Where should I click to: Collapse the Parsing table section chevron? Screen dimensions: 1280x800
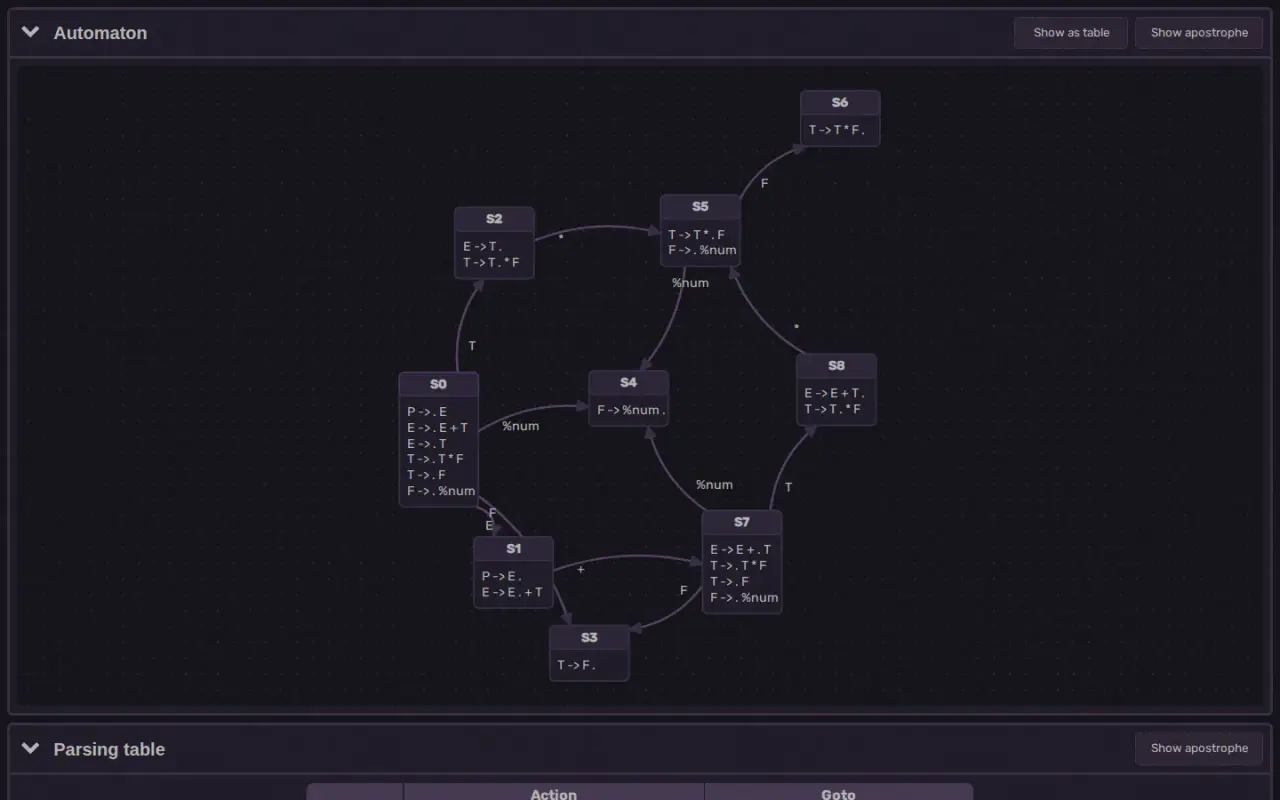(31, 748)
